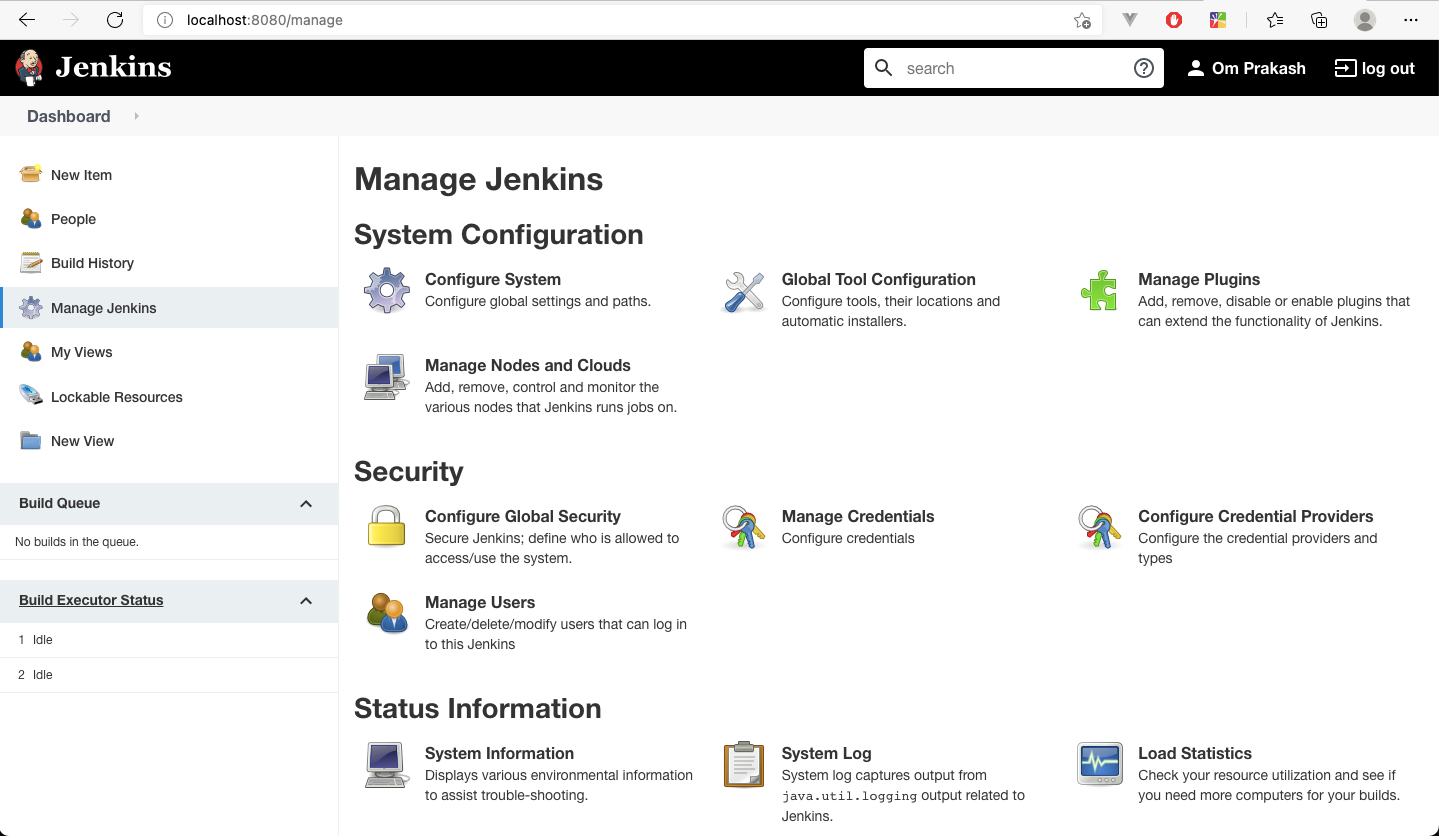Click the Lockable Resources drive icon
Viewport: 1439px width, 836px height.
31,396
